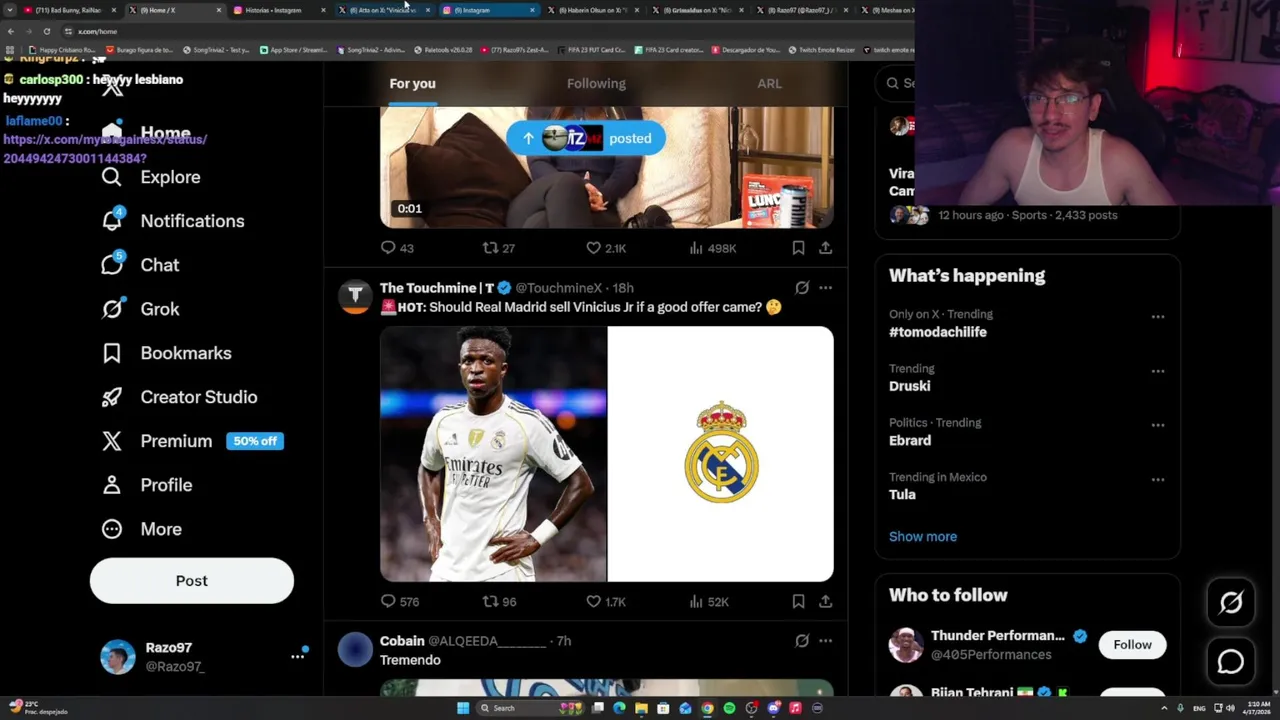Switch to Rad Bunny YouTube browser tab
The width and height of the screenshot is (1280, 720).
[68, 10]
